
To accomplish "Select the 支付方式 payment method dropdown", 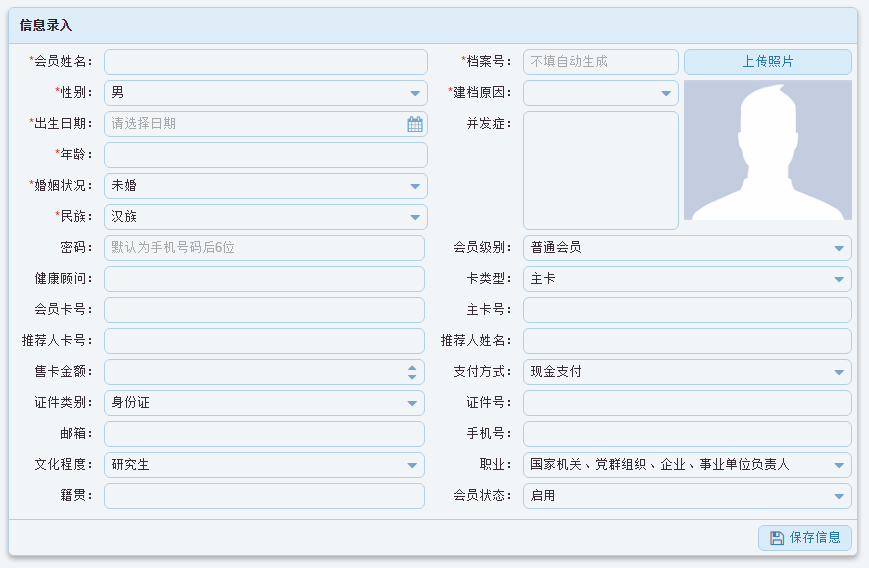I will [839, 372].
